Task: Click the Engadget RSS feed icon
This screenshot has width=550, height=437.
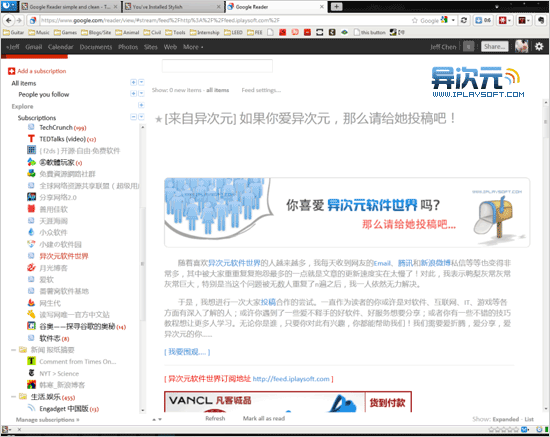Action: (x=31, y=408)
